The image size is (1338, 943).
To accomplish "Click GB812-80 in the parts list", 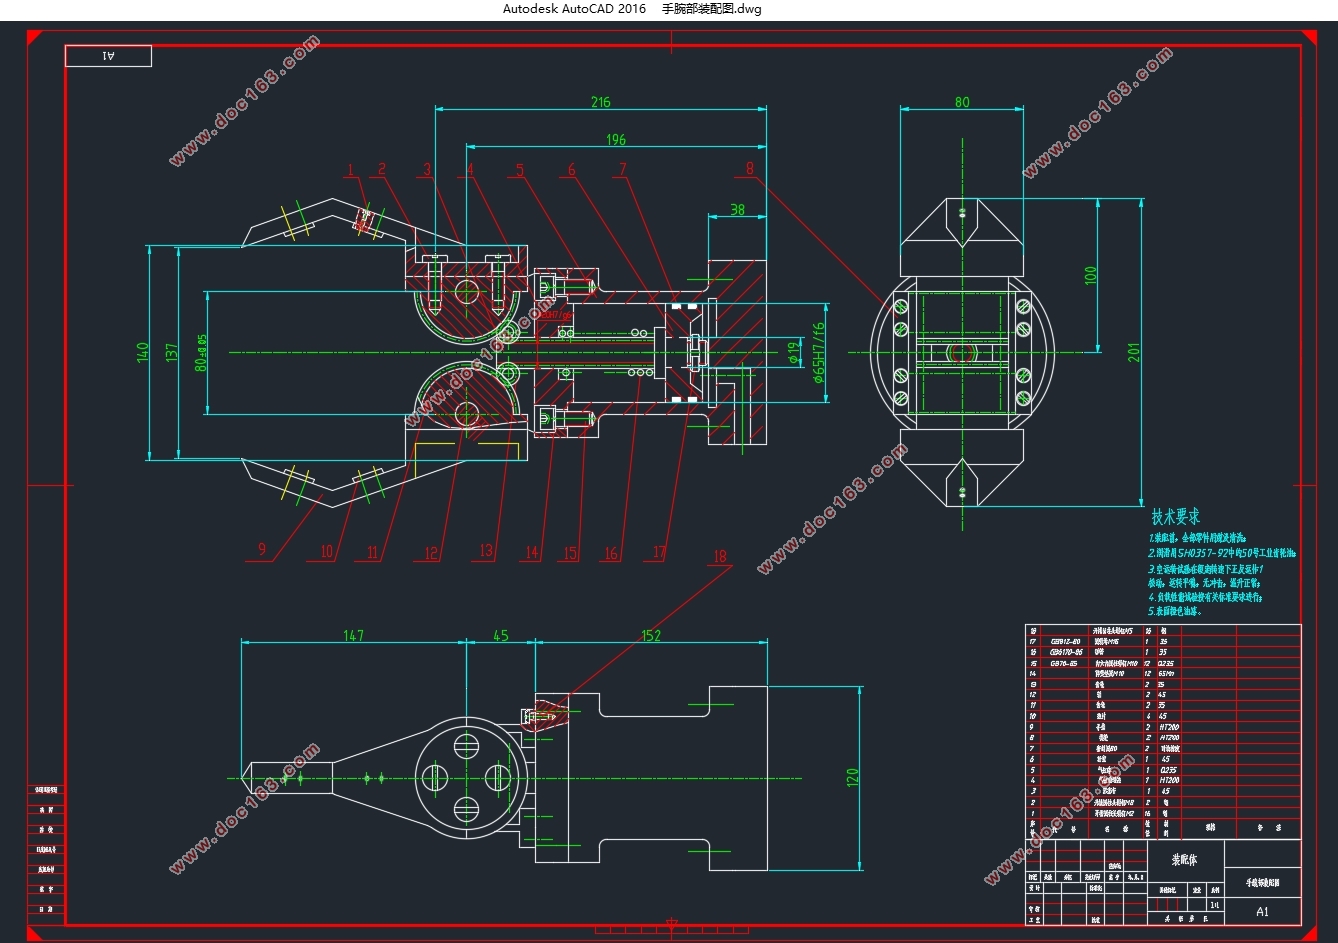I will point(1066,641).
